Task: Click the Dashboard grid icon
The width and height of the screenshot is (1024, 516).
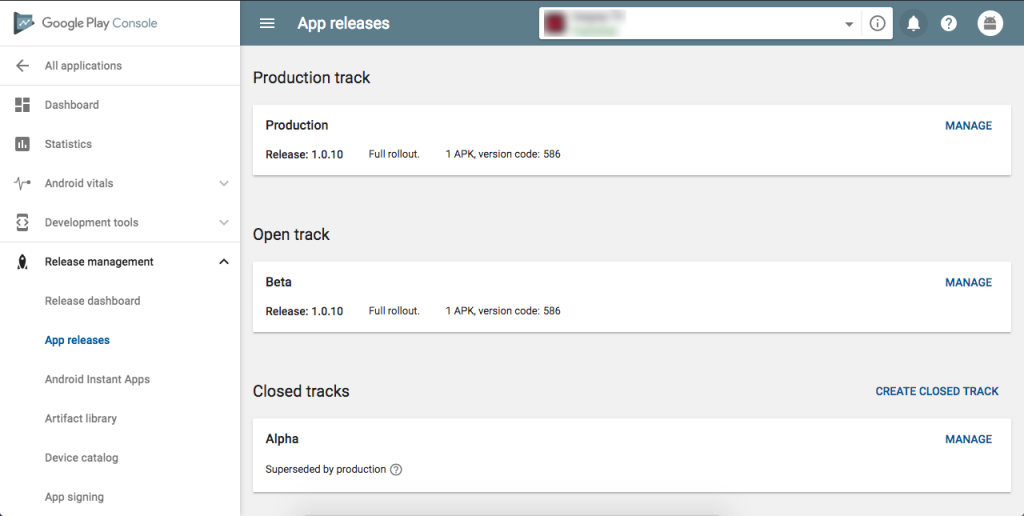Action: (x=22, y=105)
